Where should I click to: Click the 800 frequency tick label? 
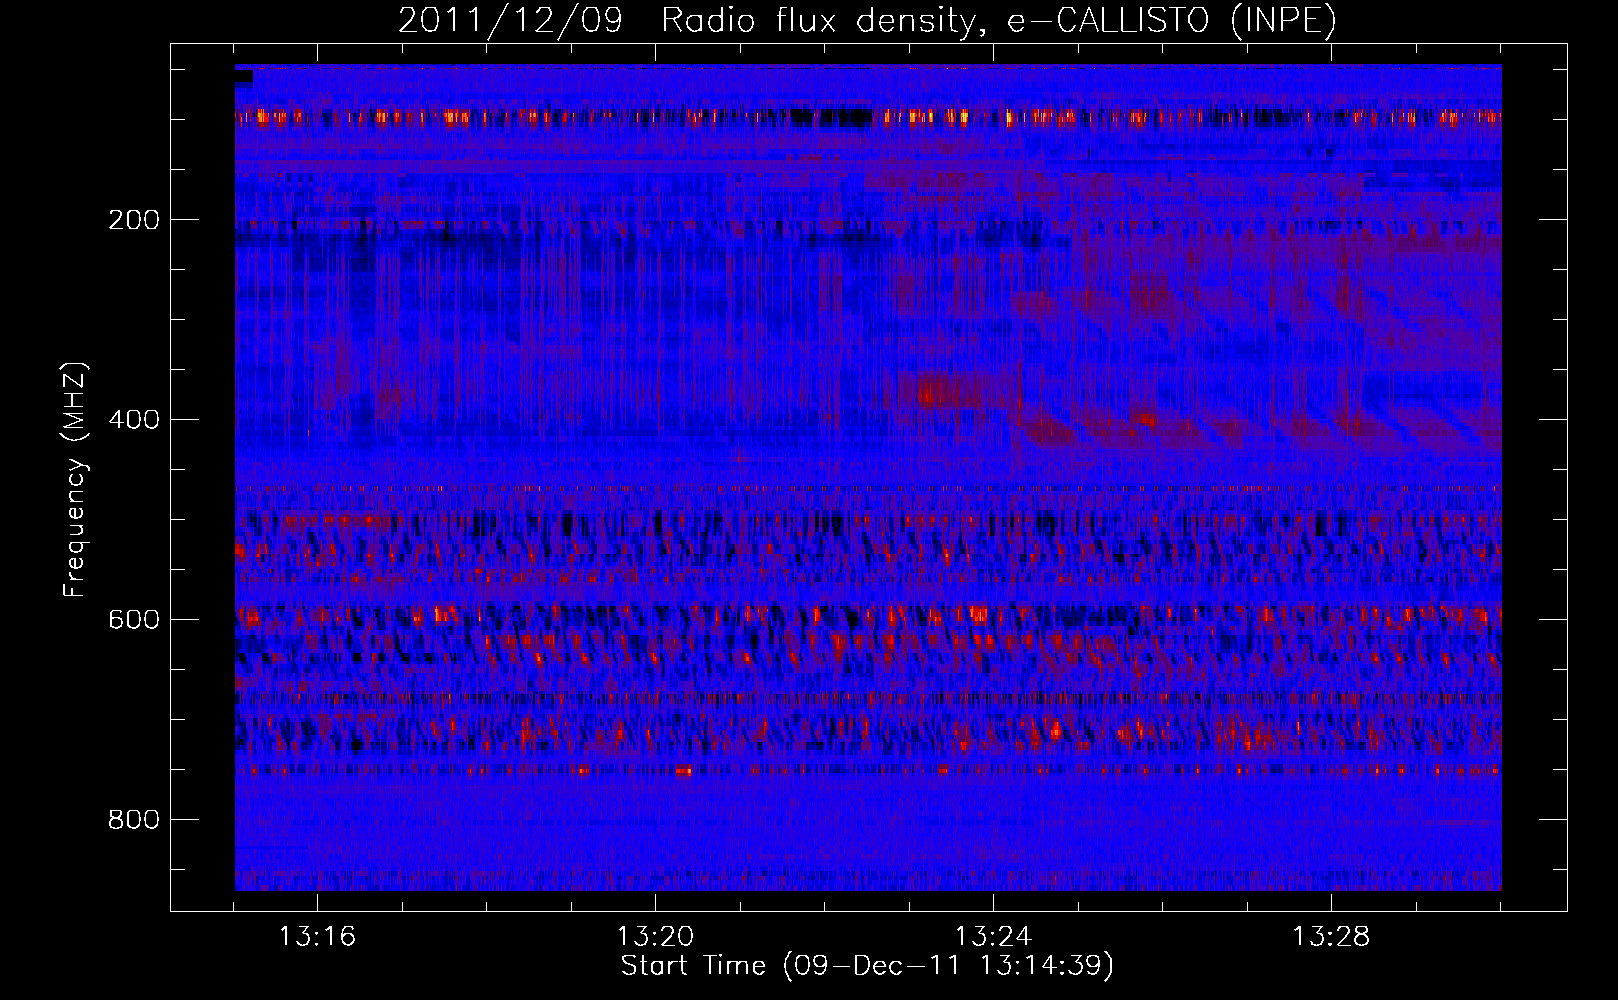coord(134,820)
